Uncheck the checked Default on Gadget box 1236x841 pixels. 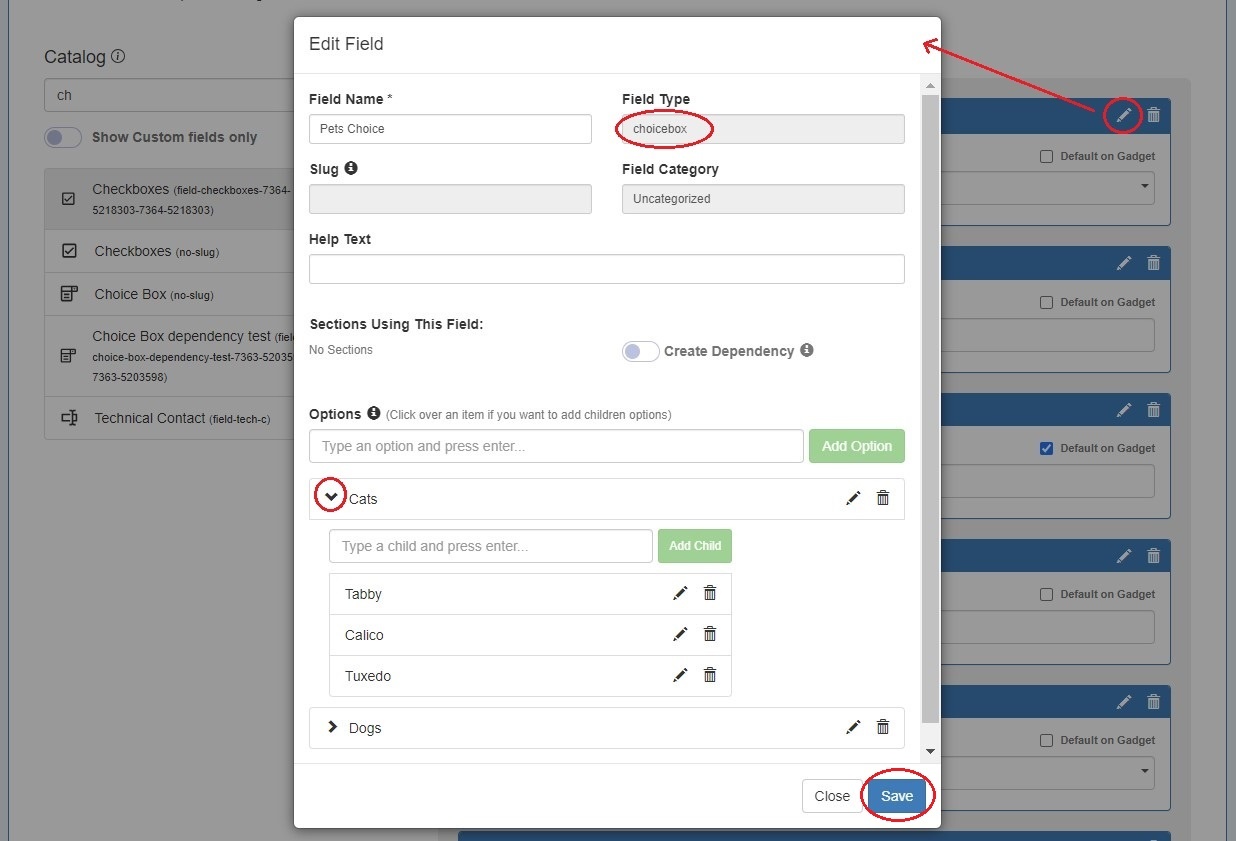click(1047, 448)
